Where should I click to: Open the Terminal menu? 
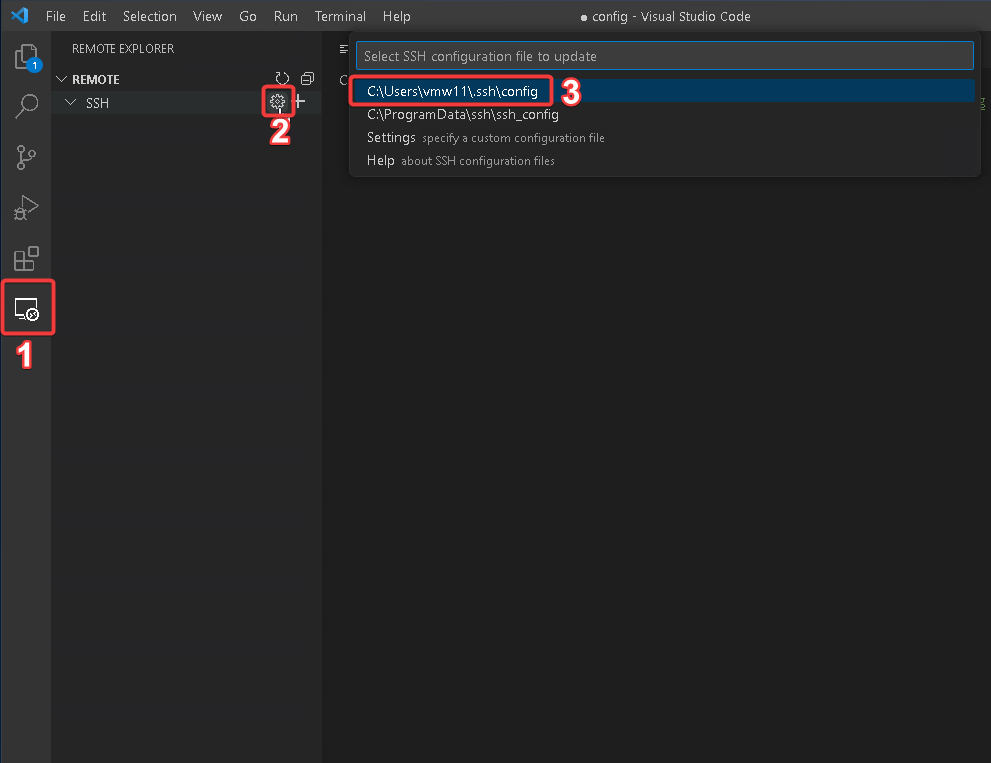pos(340,16)
